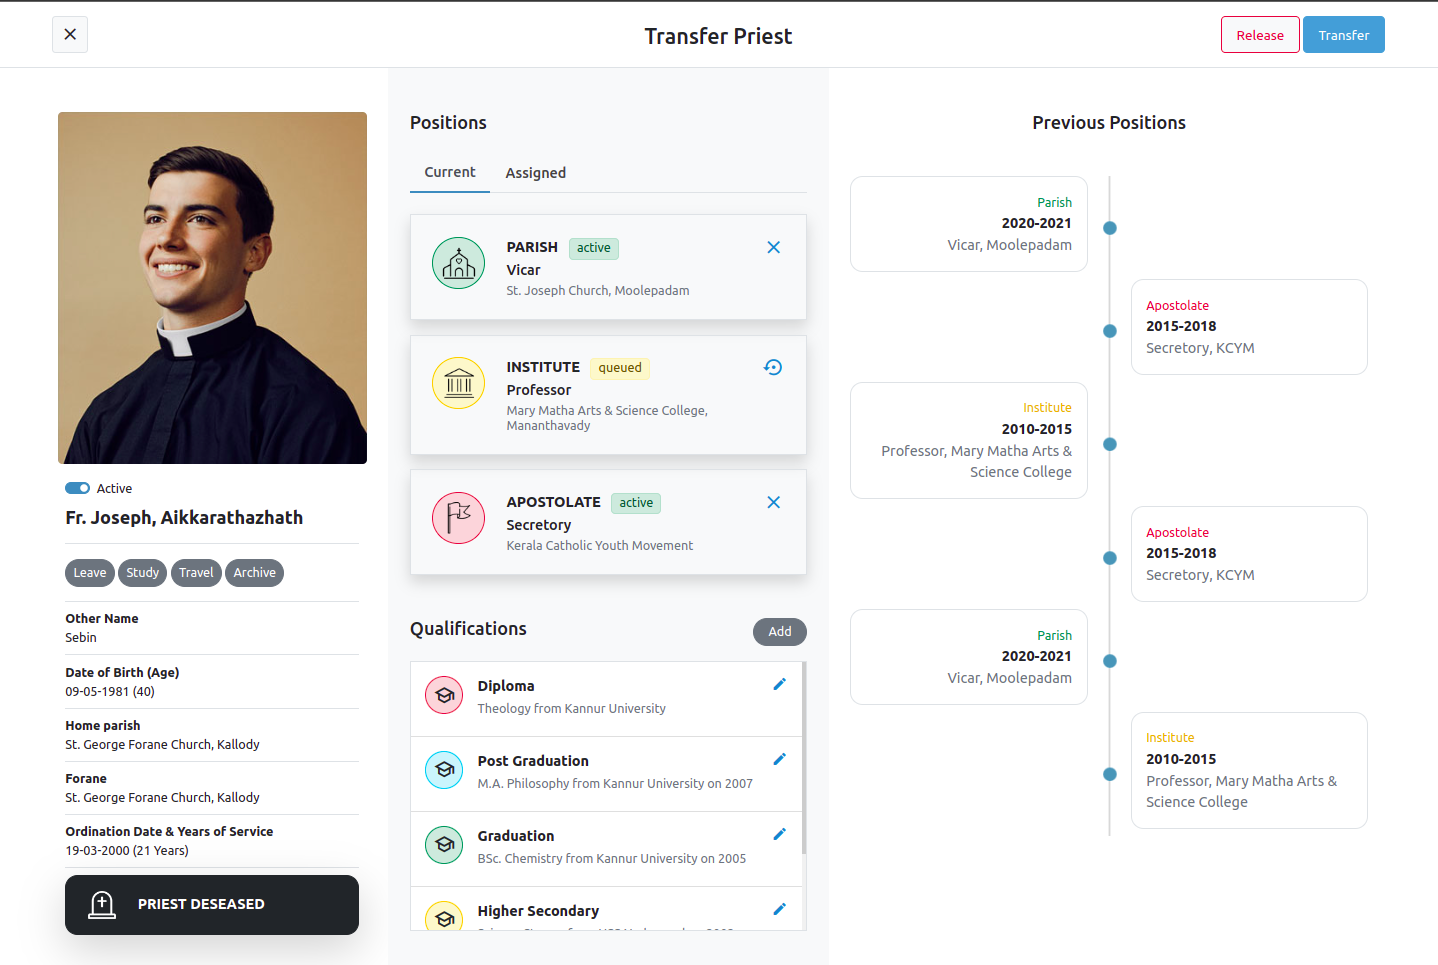Mark the priest as deceased
The width and height of the screenshot is (1438, 965).
[x=212, y=905]
